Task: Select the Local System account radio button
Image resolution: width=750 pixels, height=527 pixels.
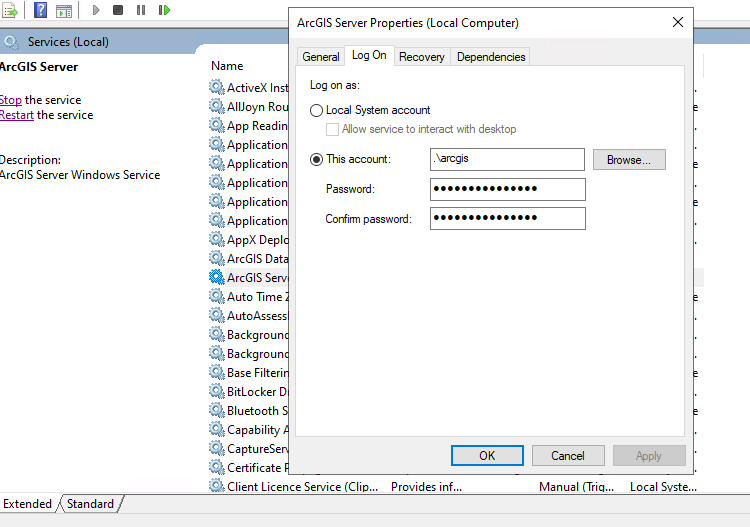Action: pos(317,110)
